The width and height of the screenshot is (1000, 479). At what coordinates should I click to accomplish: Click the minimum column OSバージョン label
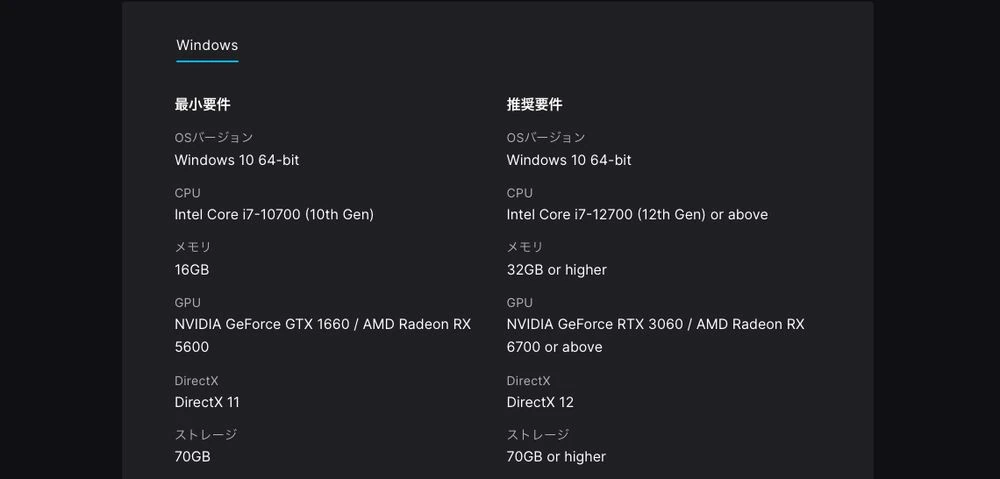click(214, 138)
